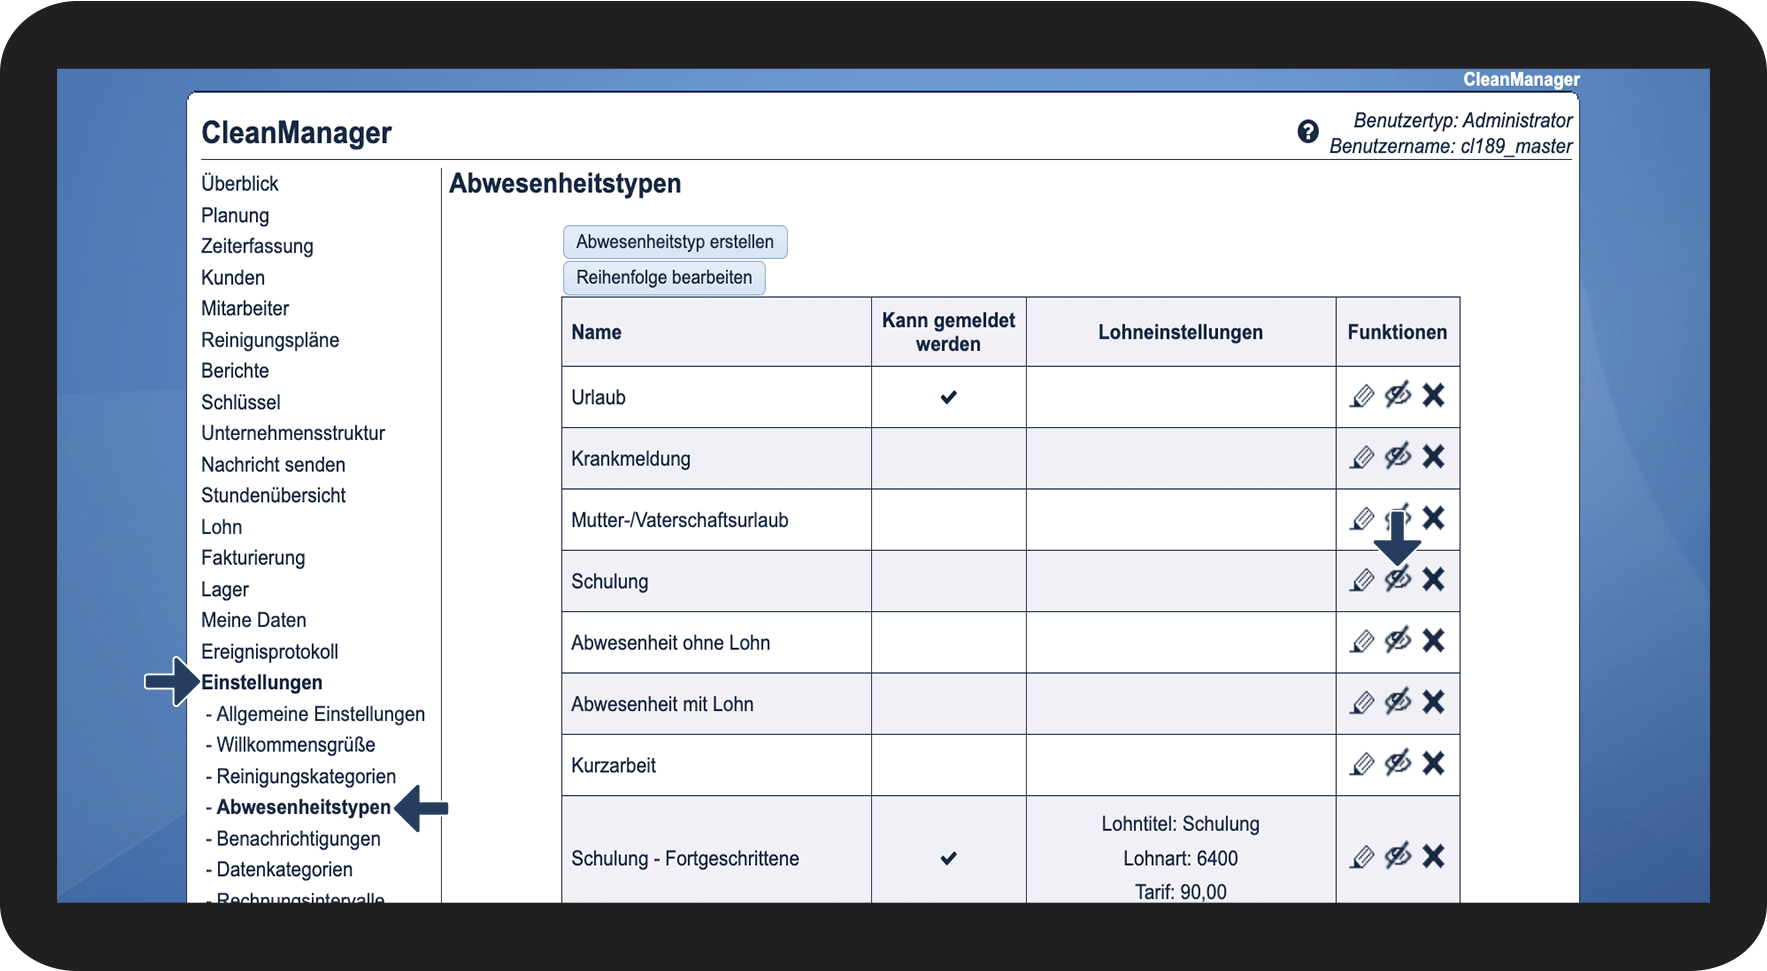
Task: Delete Schulung - Fortgeschrittene entry
Action: [x=1434, y=856]
